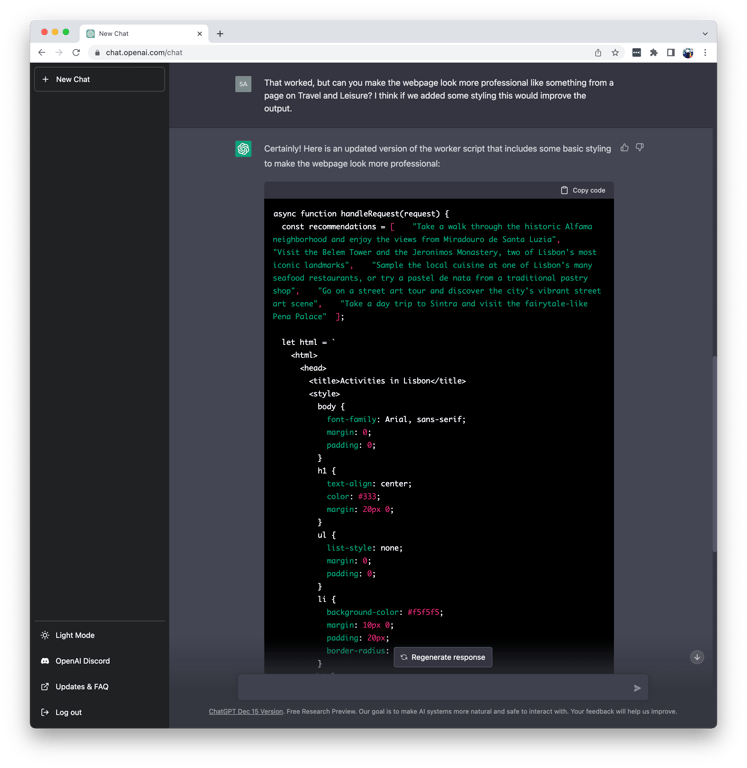Open Updates & FAQ
The image size is (747, 768).
tap(99, 687)
